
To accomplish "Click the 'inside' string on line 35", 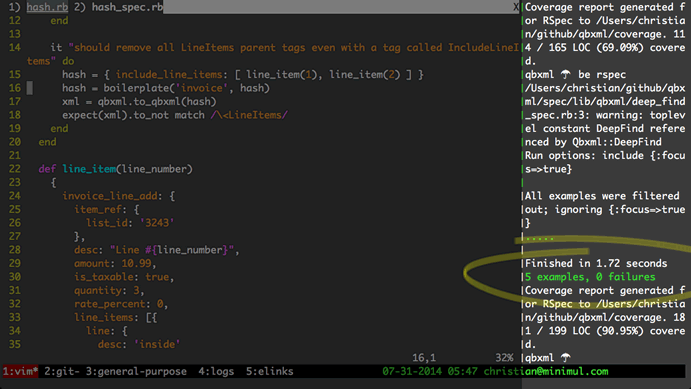I will click(157, 345).
